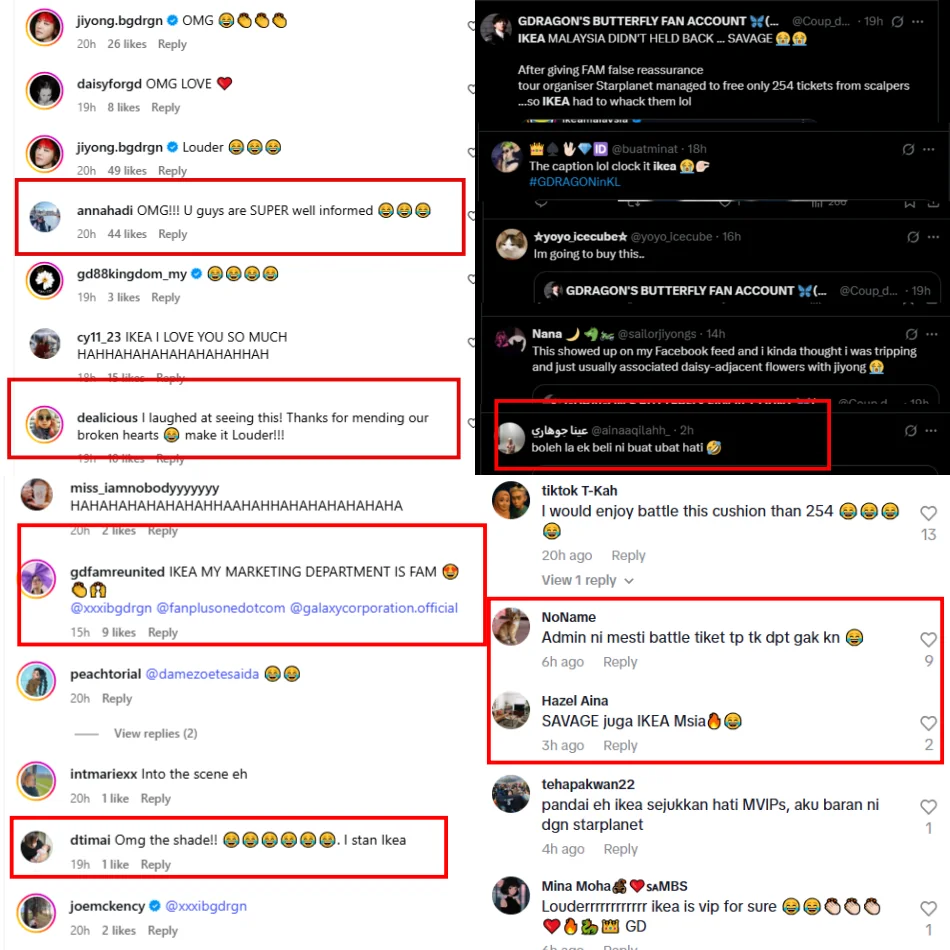Viewport: 950px width, 950px height.
Task: Like Mina Moha's Louder comment
Action: click(x=928, y=908)
